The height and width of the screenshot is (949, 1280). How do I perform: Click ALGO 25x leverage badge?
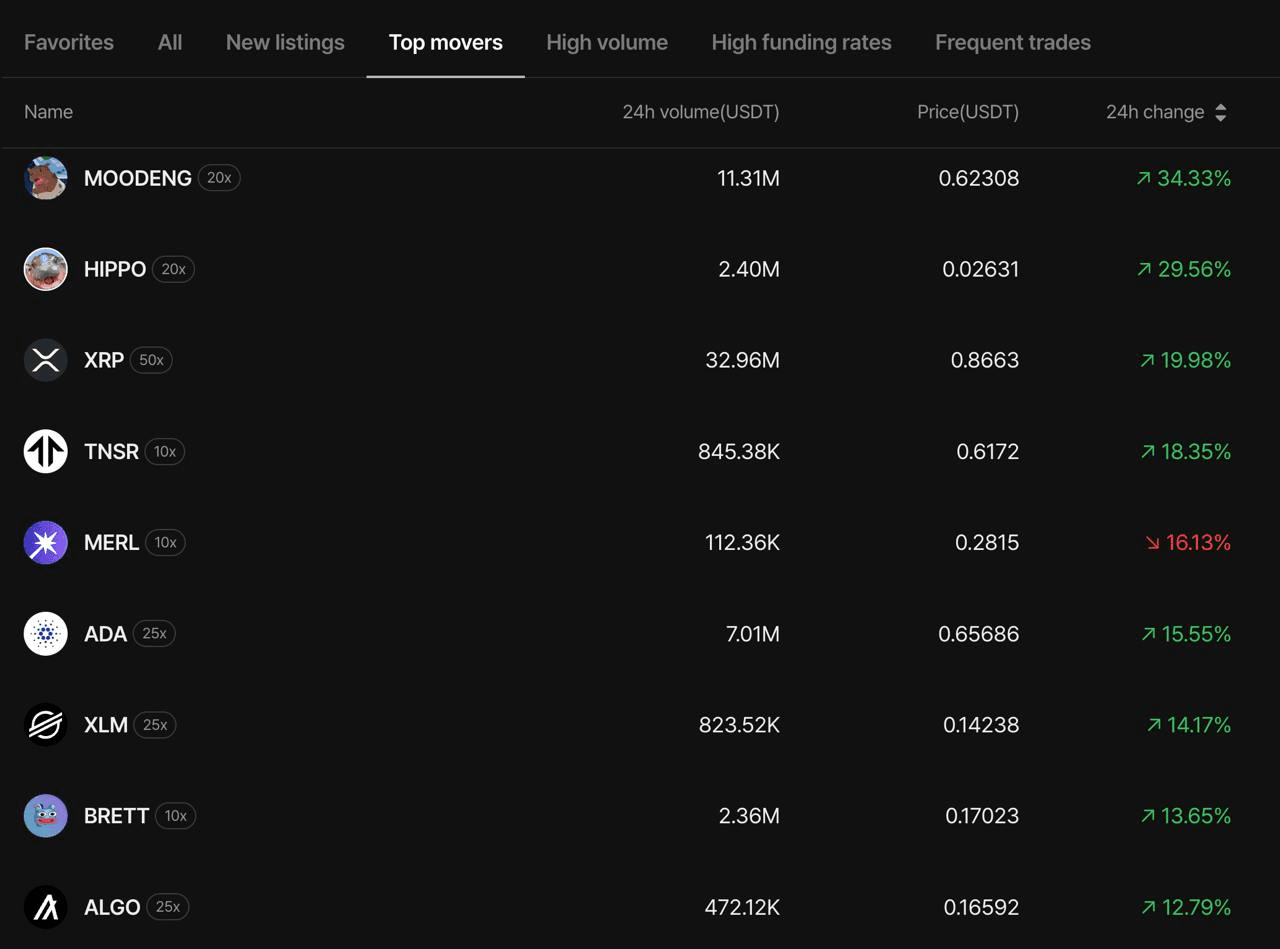(168, 907)
